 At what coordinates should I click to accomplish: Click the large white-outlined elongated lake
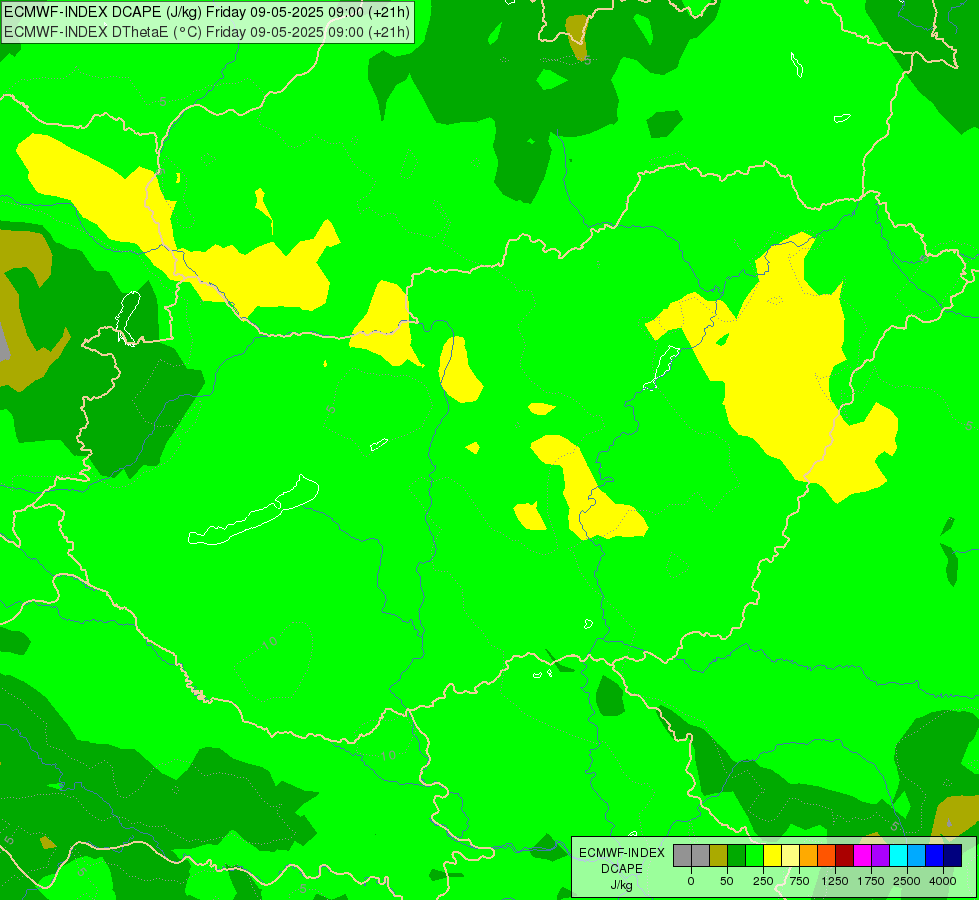pyautogui.click(x=254, y=512)
